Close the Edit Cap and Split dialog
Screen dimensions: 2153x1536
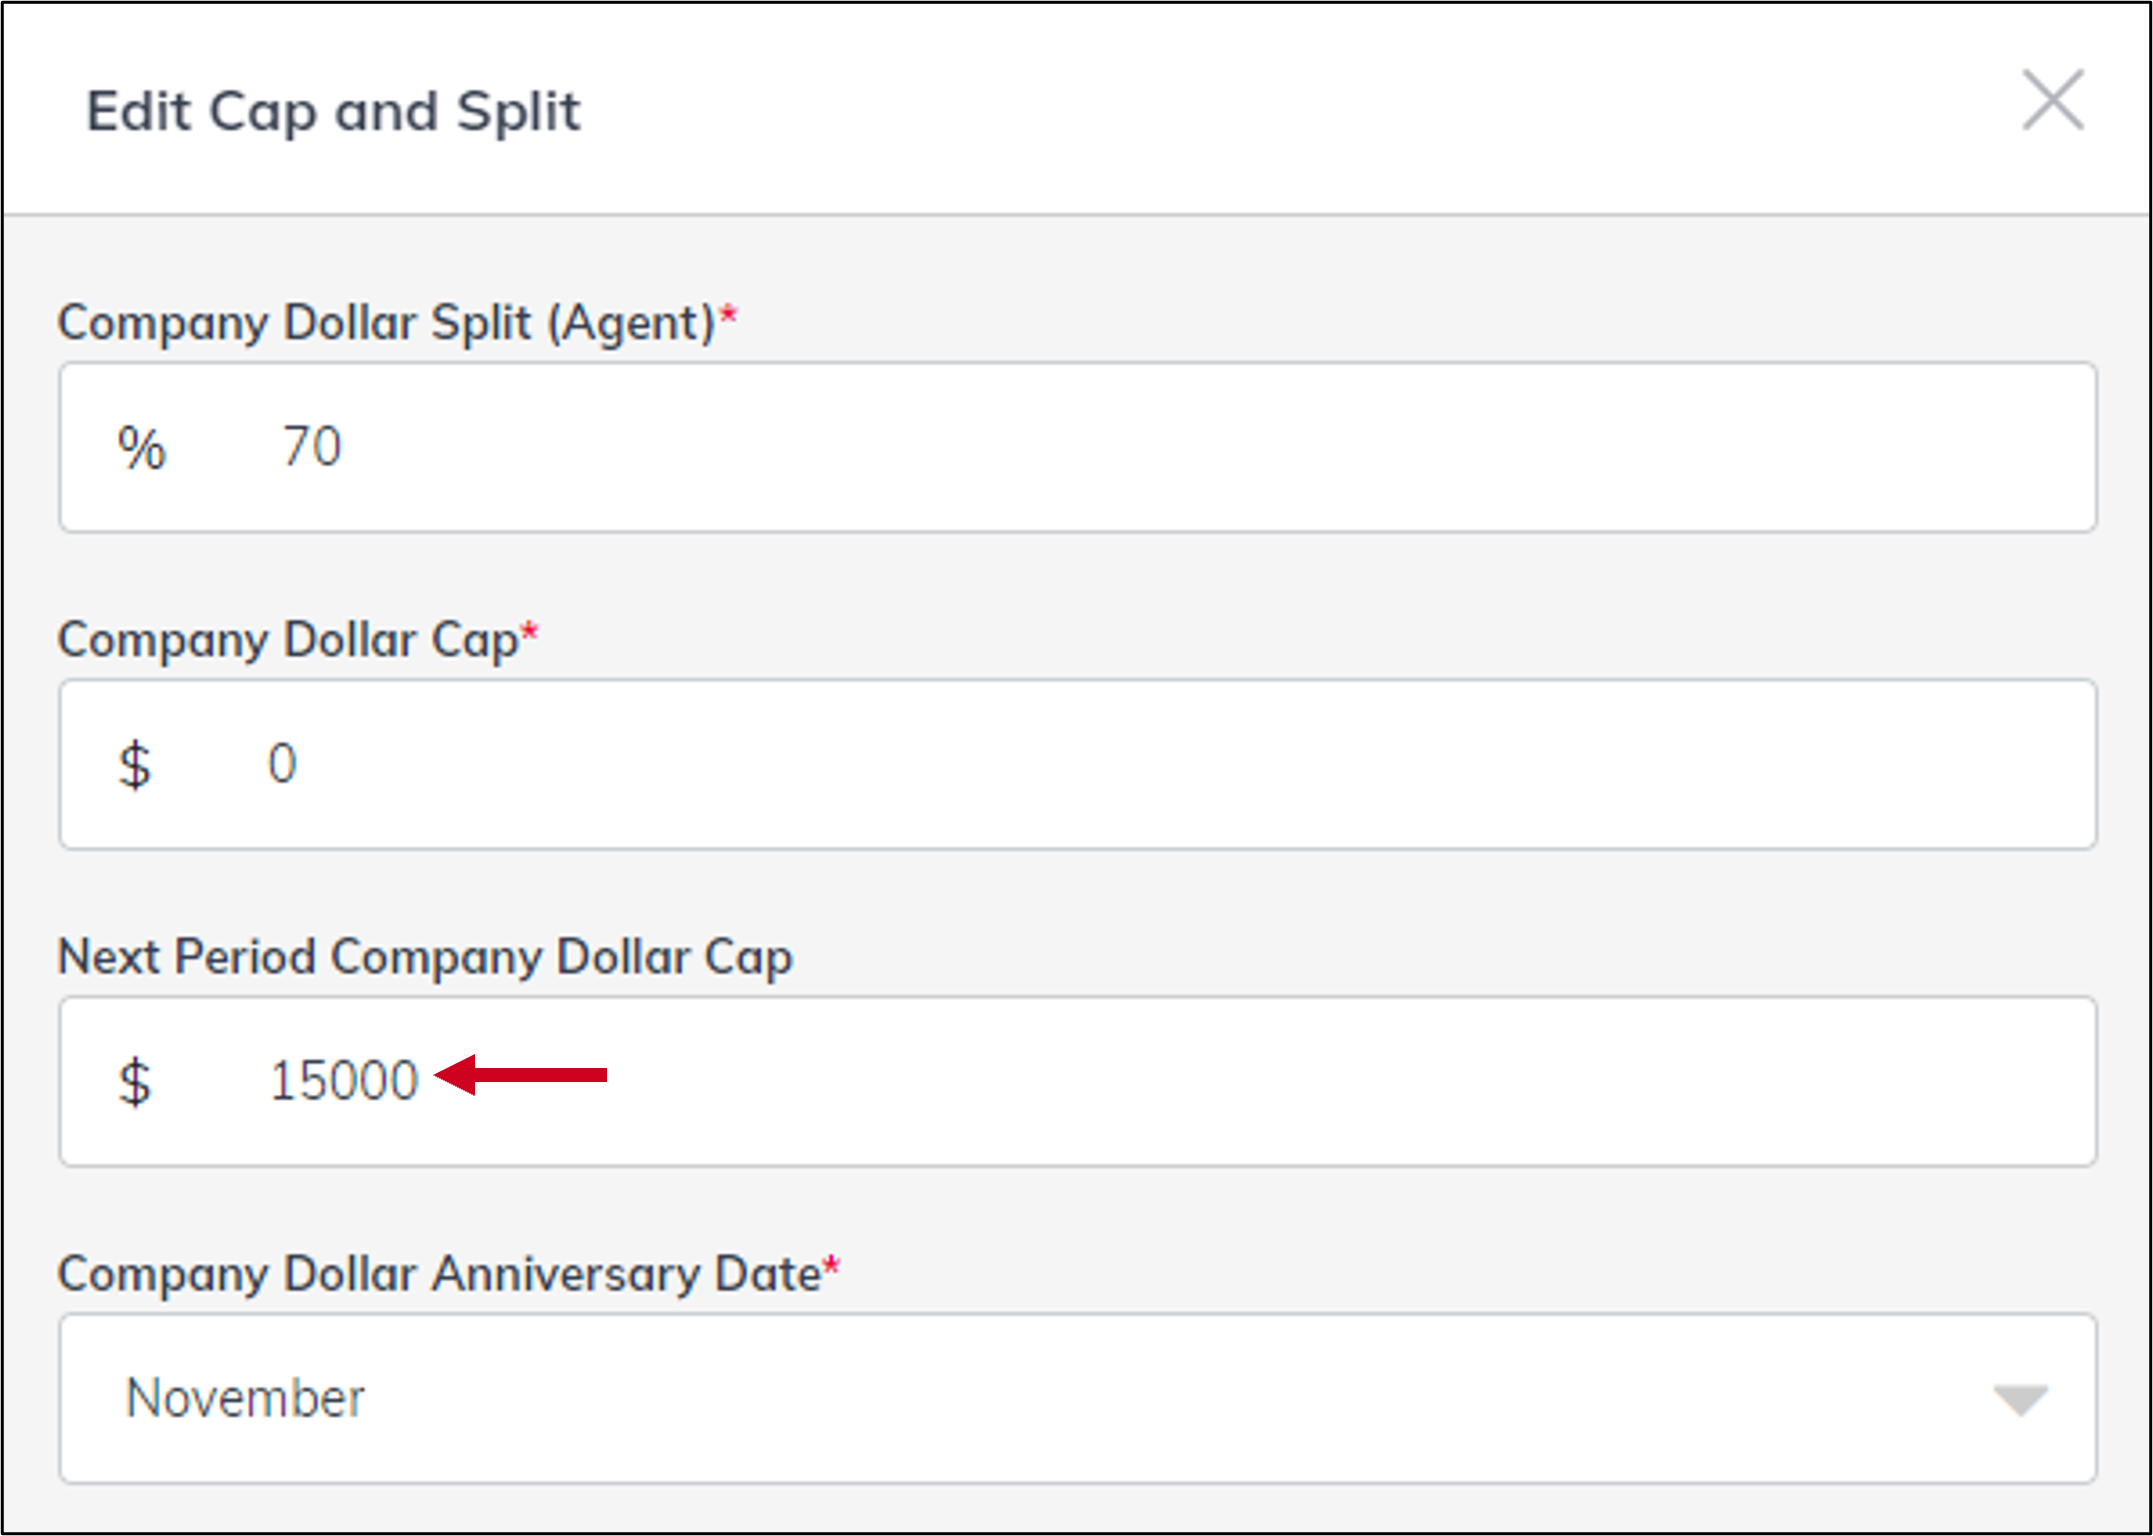[x=2052, y=100]
